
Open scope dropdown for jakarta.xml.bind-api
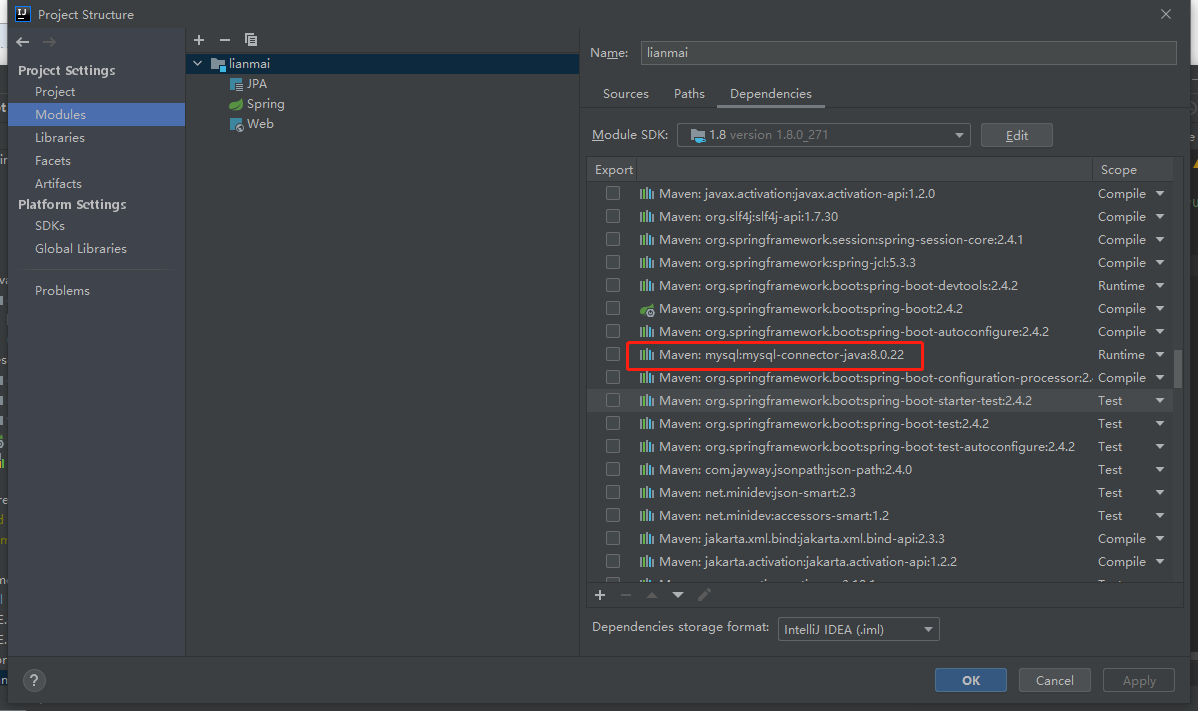pyautogui.click(x=1160, y=538)
